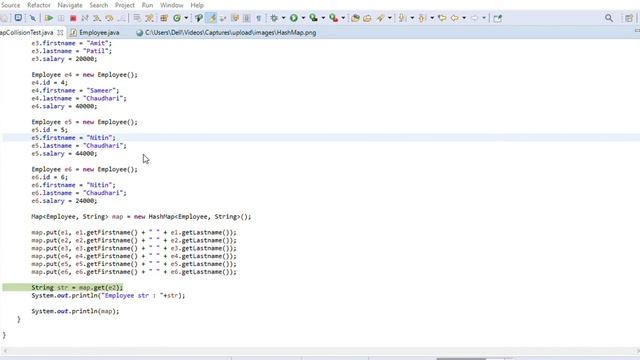640x360 pixels.
Task: Click the Last Edit Location icon
Action: pos(442,18)
